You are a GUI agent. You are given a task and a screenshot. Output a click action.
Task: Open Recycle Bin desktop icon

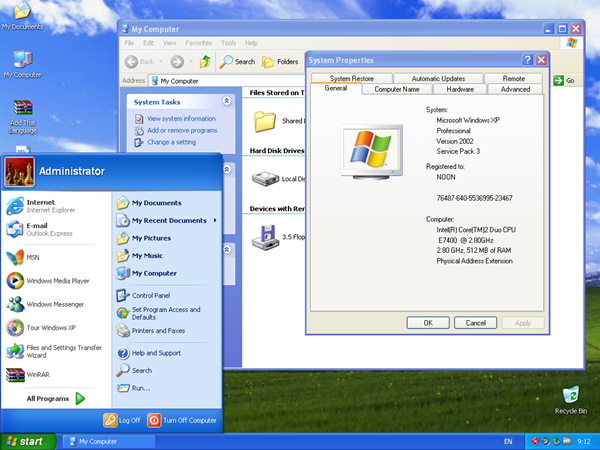pyautogui.click(x=571, y=400)
